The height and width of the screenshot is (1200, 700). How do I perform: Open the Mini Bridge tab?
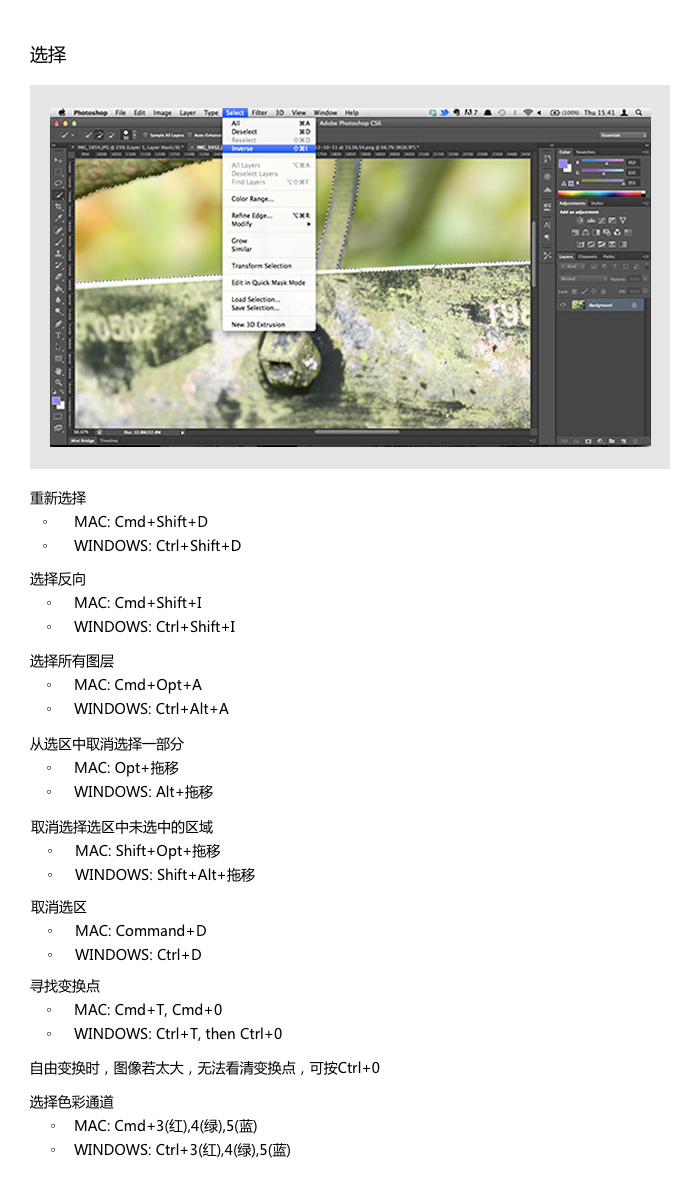[x=83, y=440]
